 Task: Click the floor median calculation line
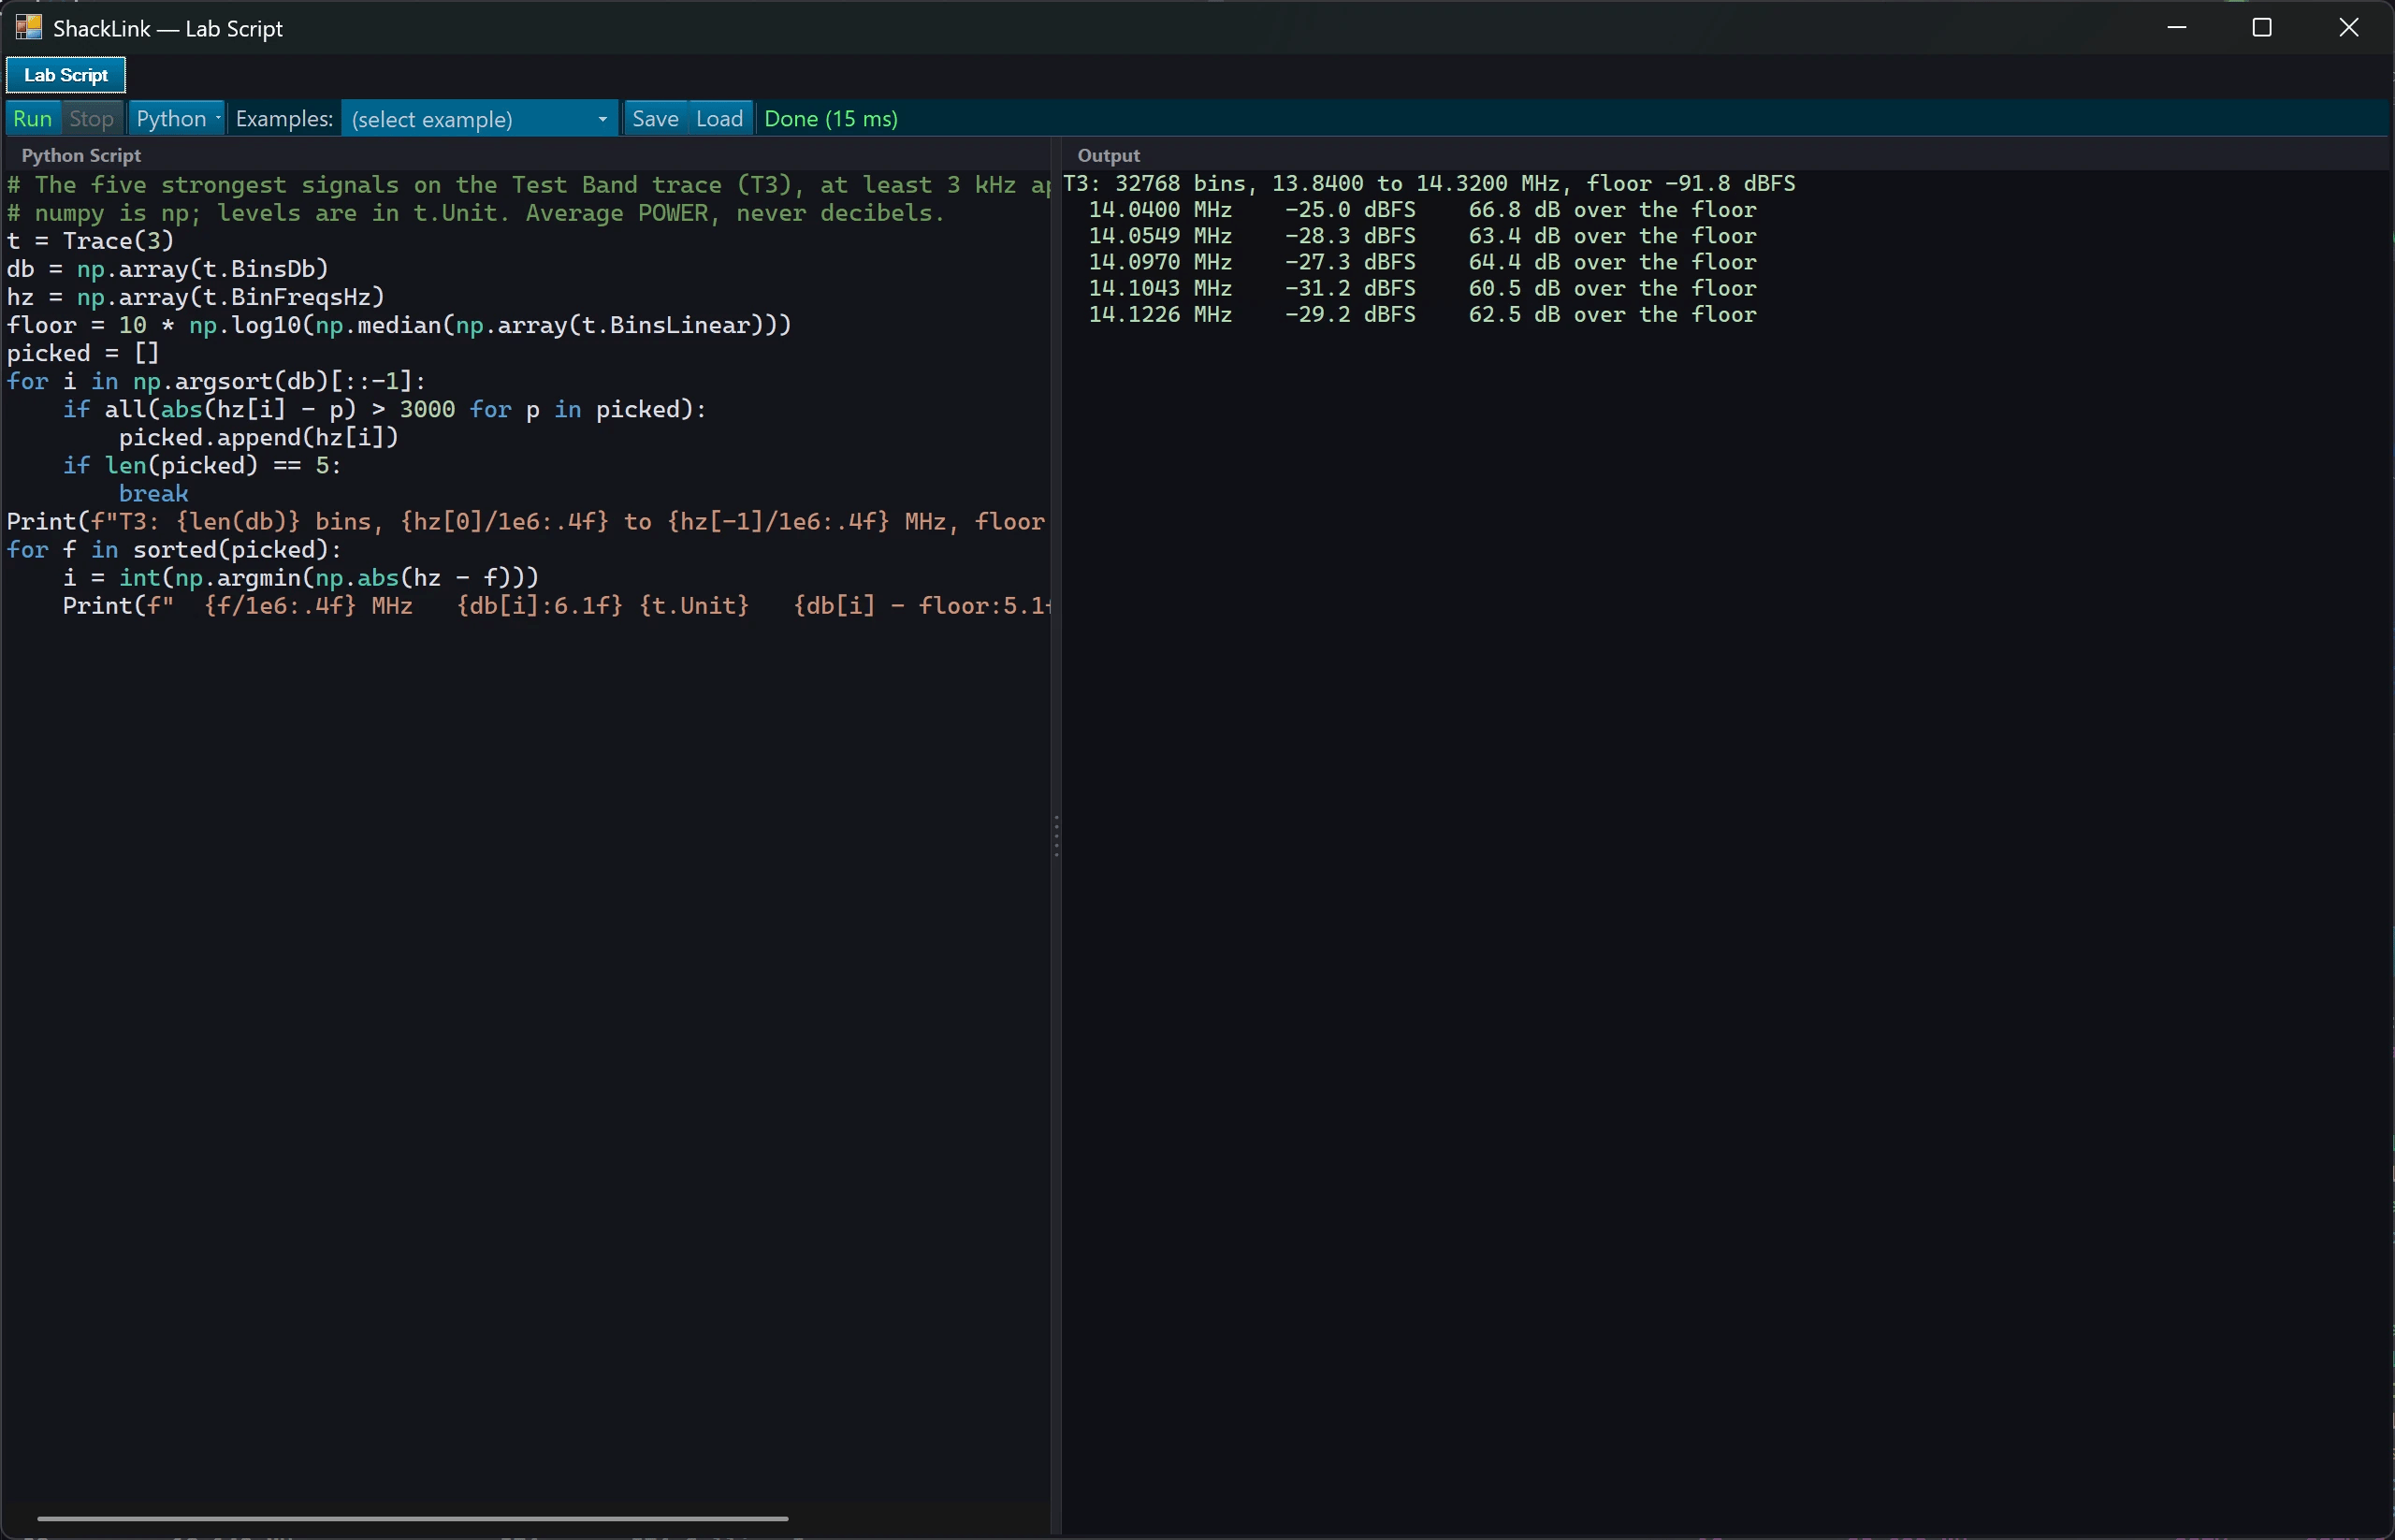[x=399, y=325]
